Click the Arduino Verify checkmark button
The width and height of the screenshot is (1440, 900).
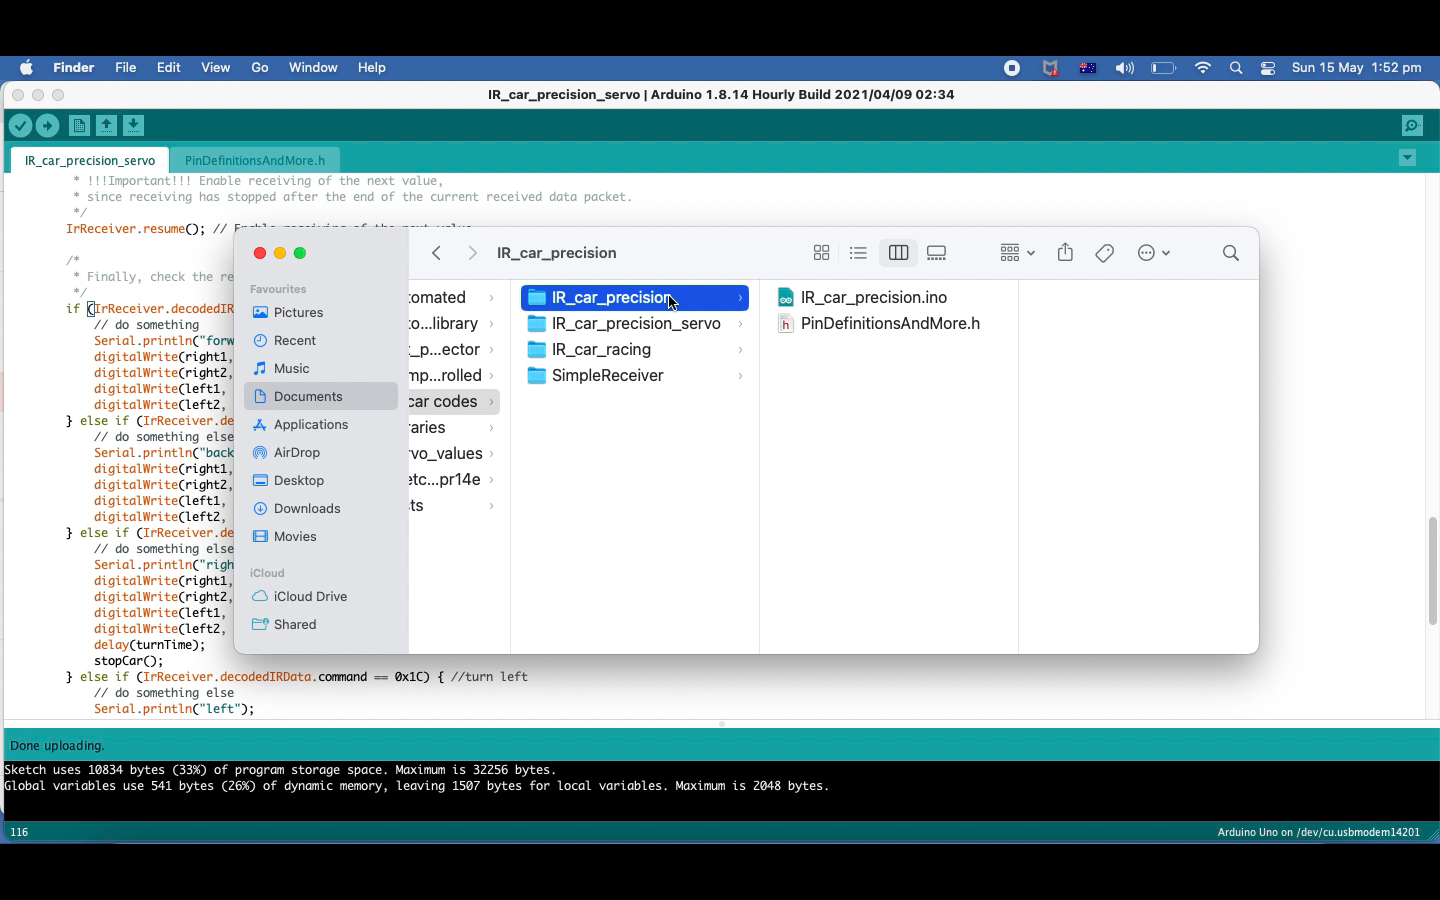[x=20, y=126]
